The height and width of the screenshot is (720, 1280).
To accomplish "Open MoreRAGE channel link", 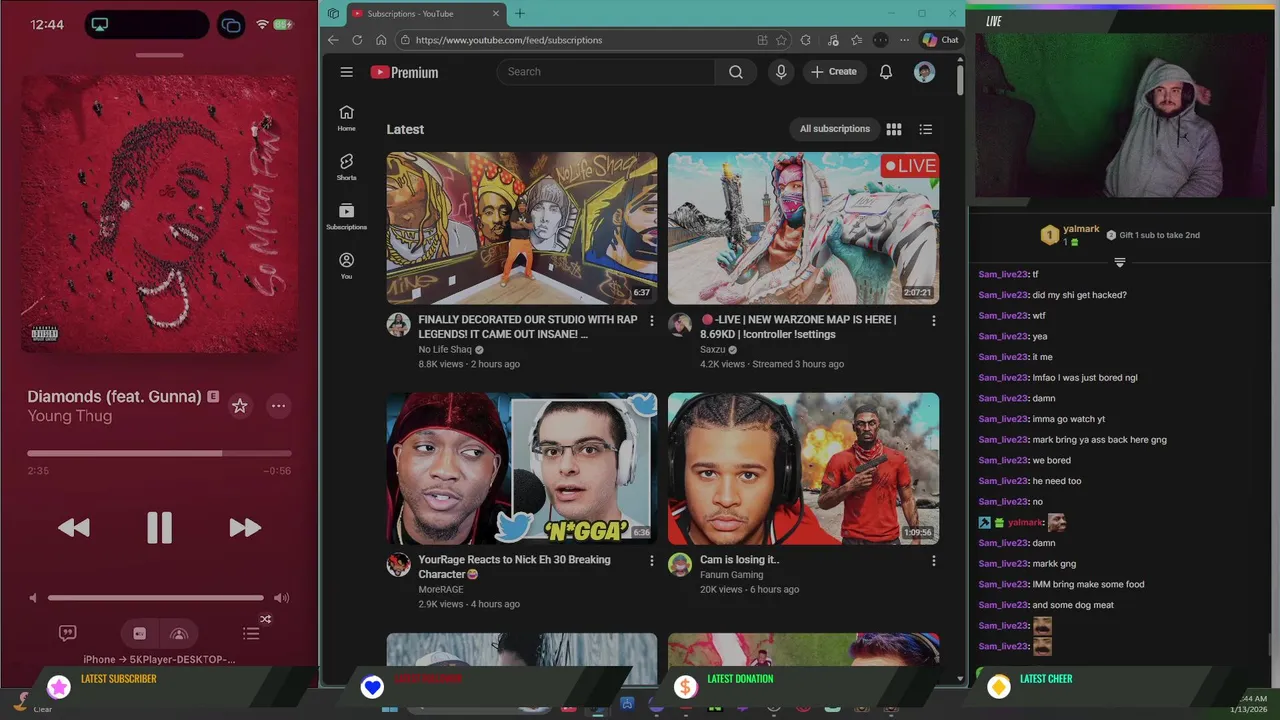I will [441, 590].
